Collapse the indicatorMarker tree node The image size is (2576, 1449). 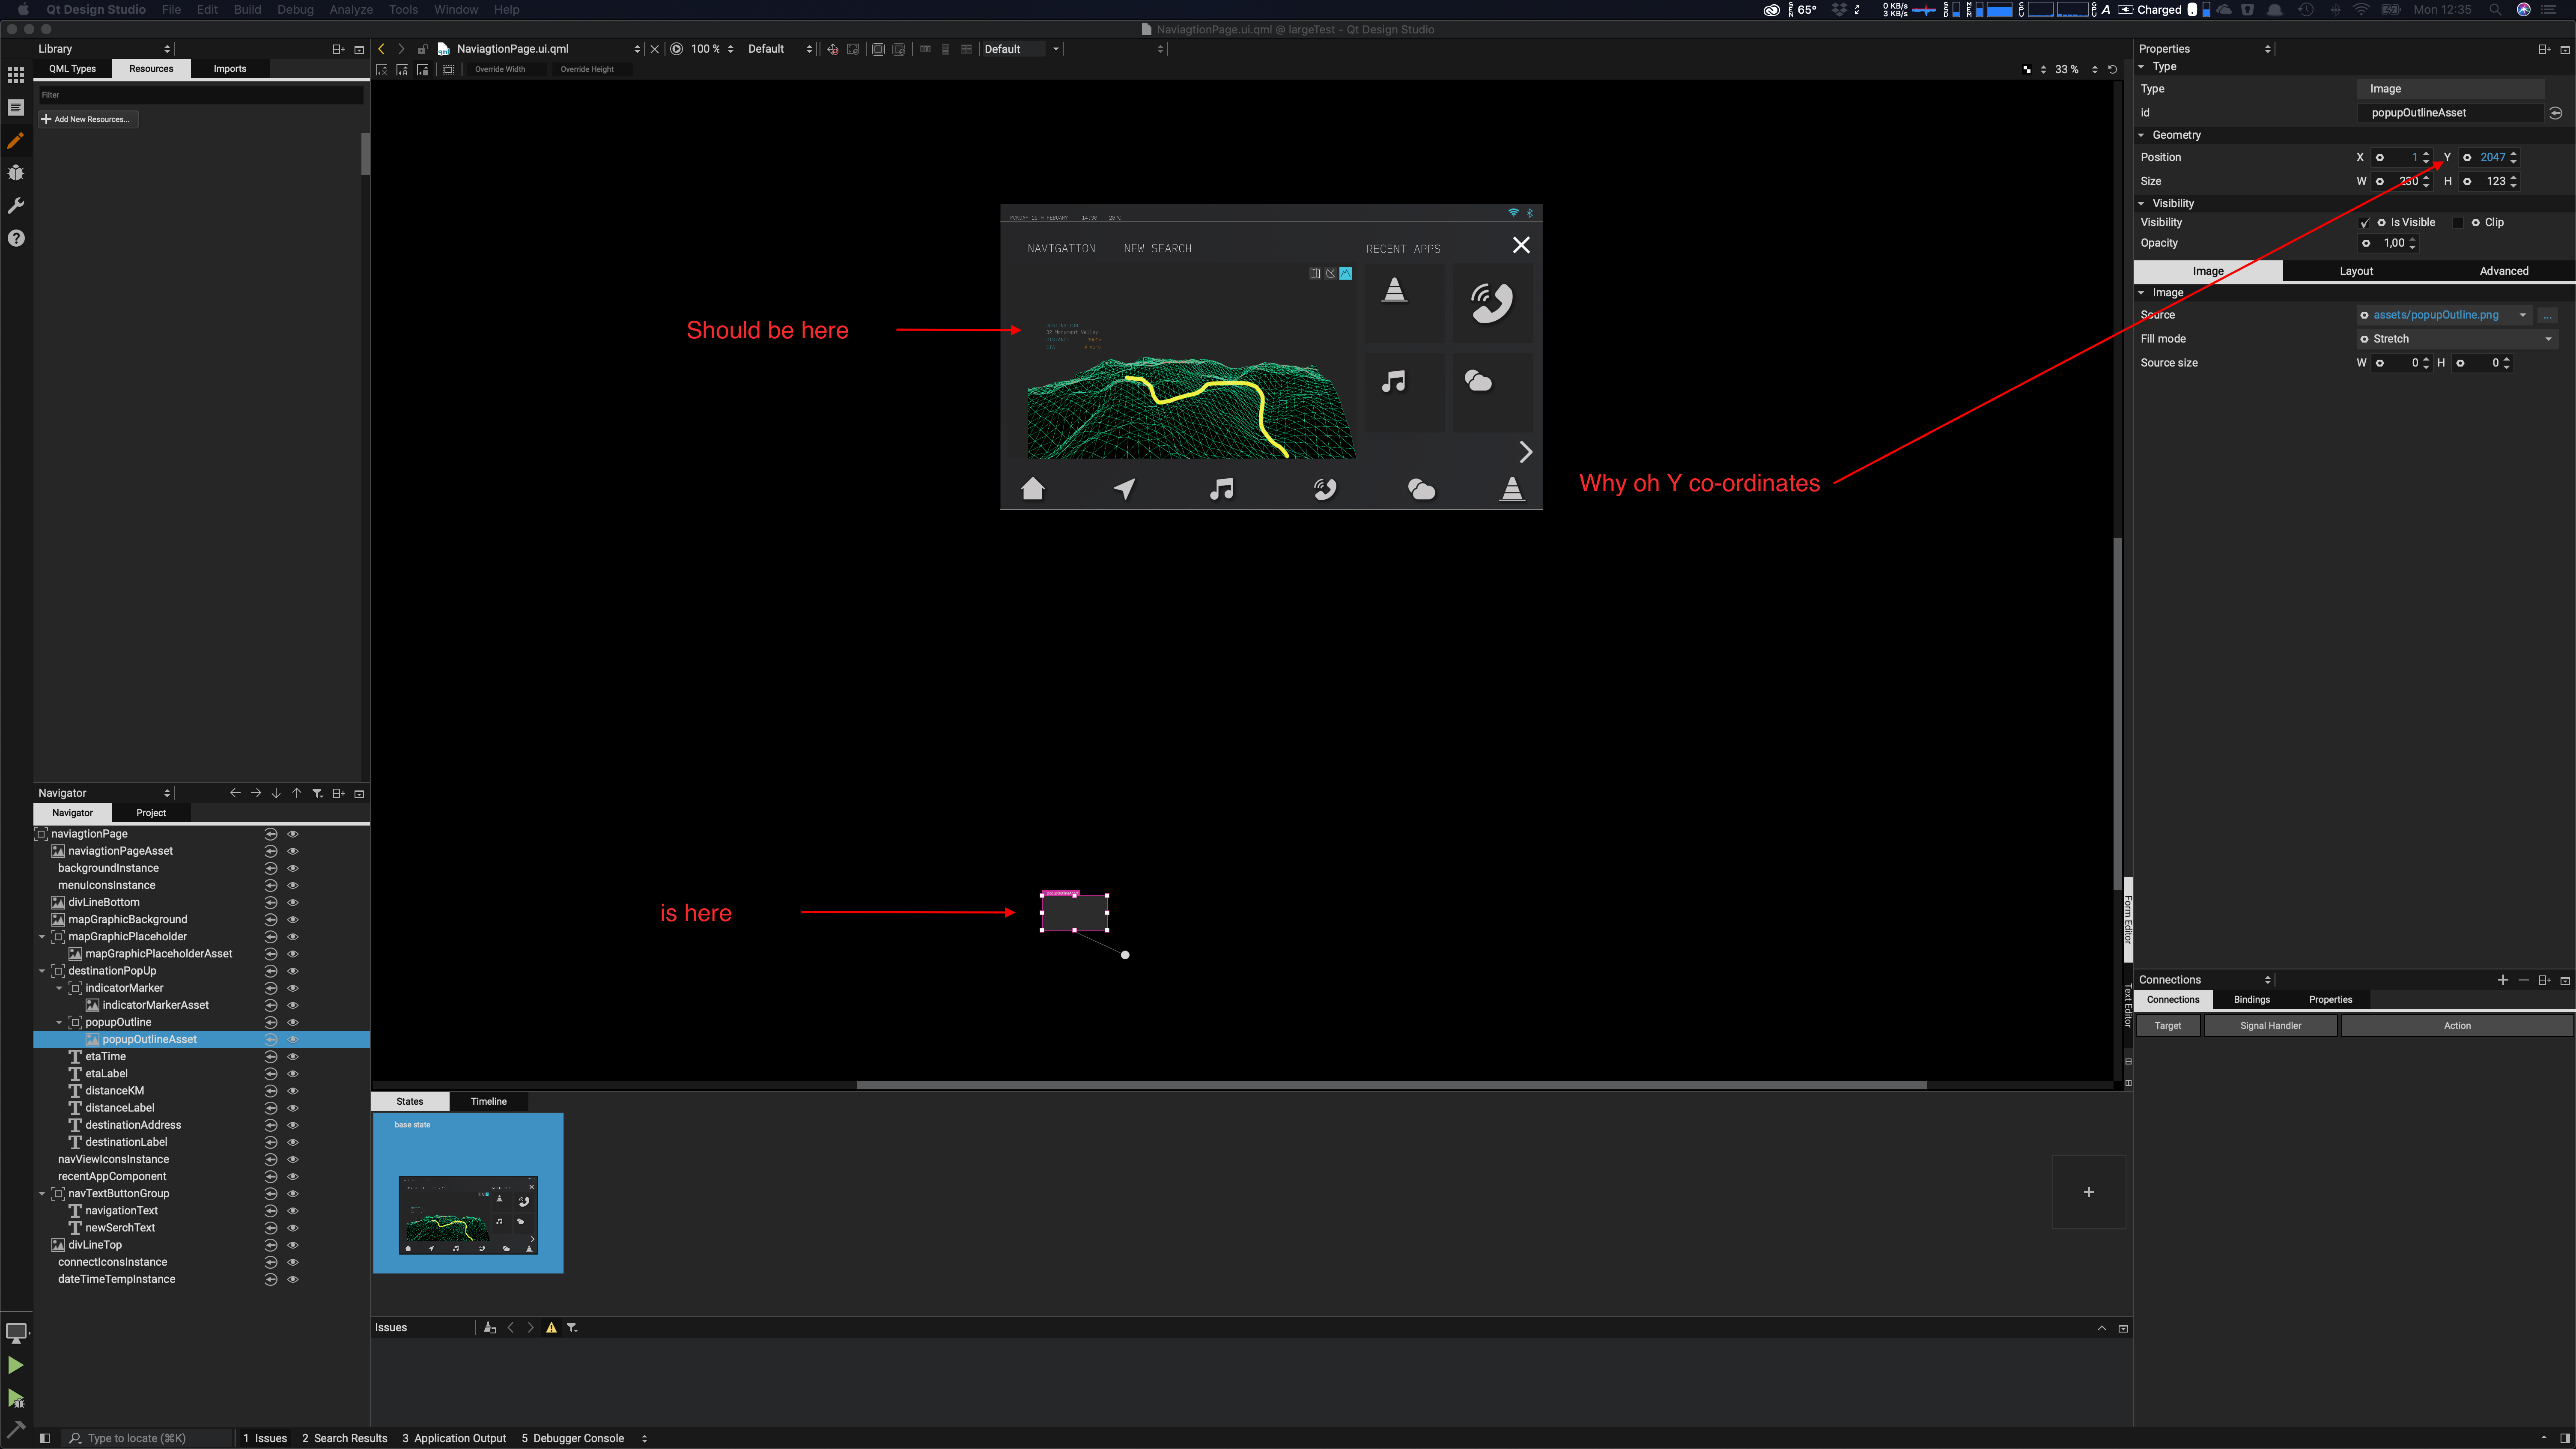(x=59, y=988)
